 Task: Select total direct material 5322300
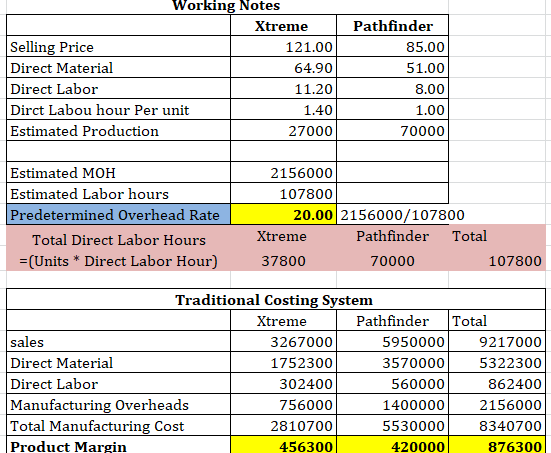click(x=497, y=363)
